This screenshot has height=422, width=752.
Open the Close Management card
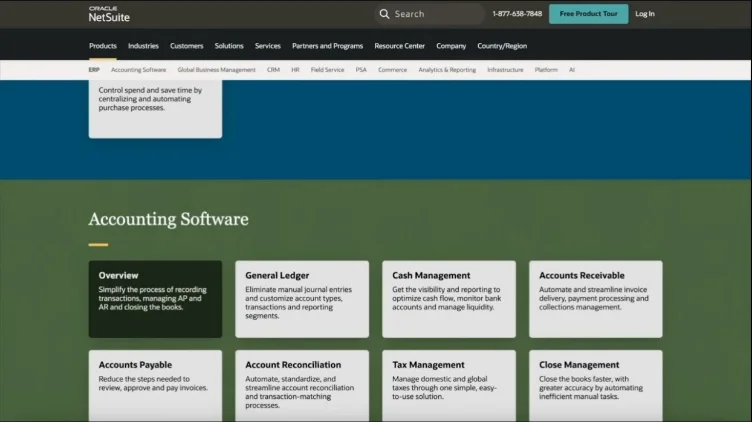[x=596, y=386]
